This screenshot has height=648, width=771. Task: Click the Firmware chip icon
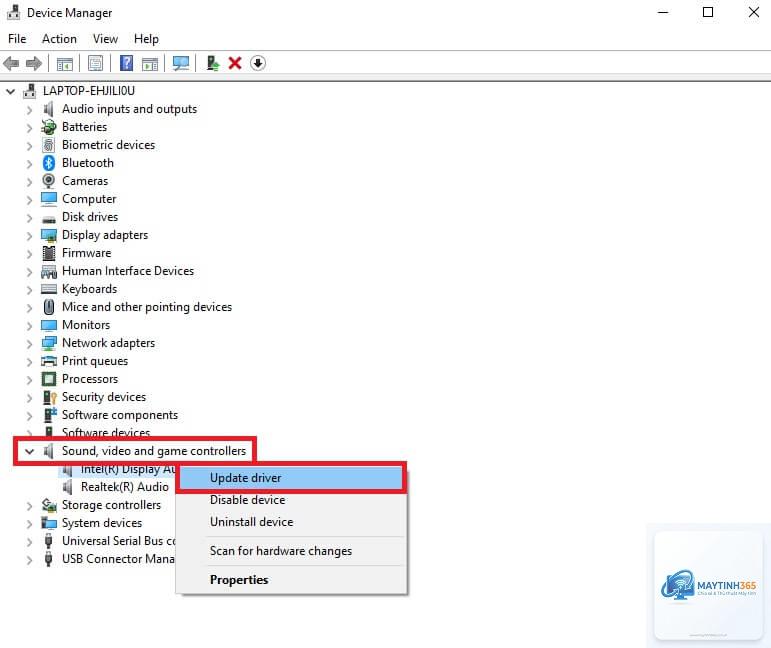tap(49, 253)
